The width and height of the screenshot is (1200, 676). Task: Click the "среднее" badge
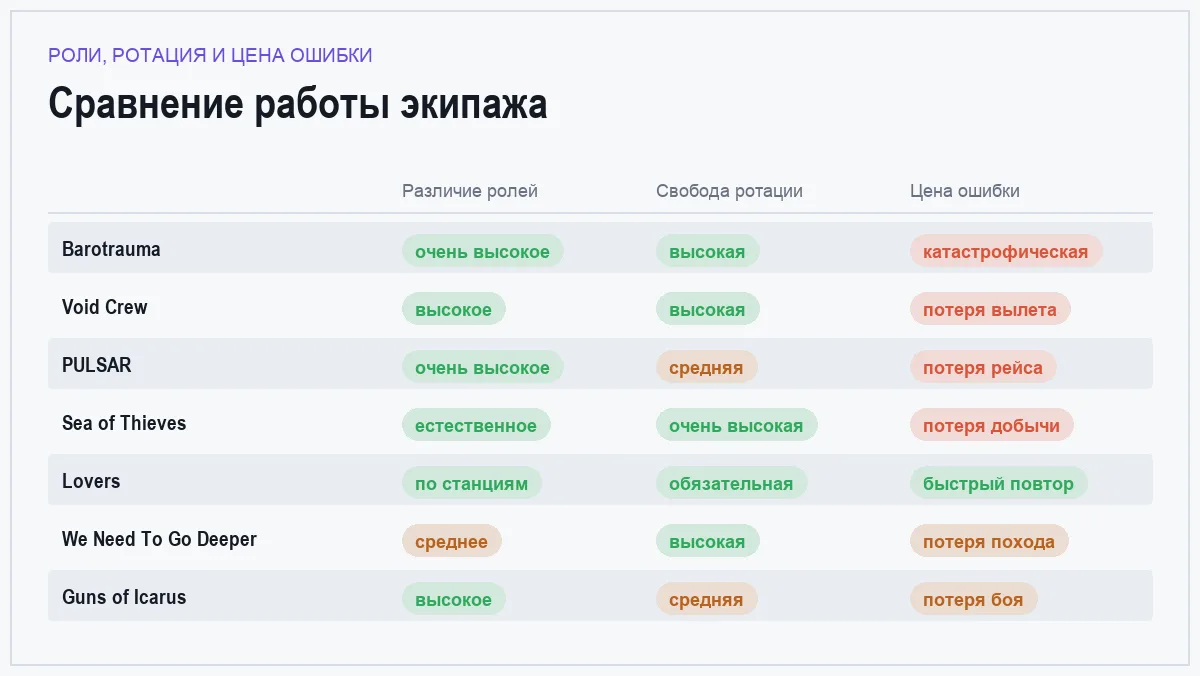pyautogui.click(x=452, y=541)
